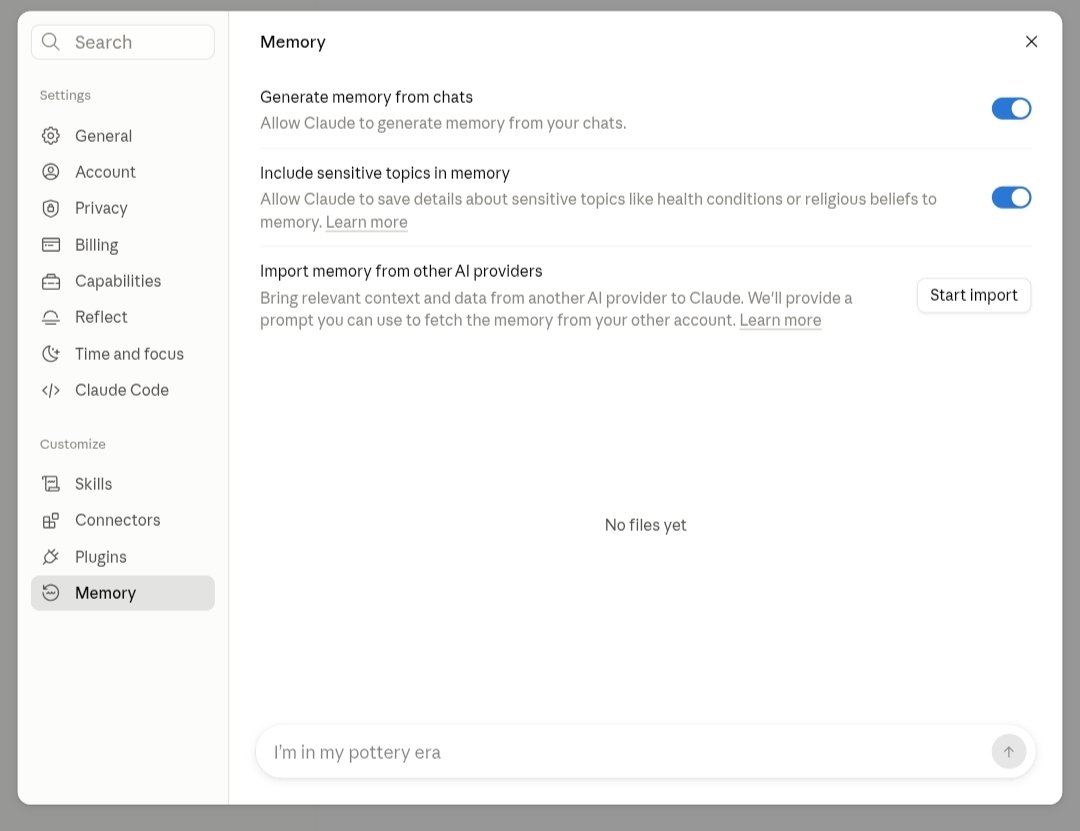Open Learn more link about sensitive topics
Viewport: 1080px width, 831px height.
pyautogui.click(x=366, y=222)
